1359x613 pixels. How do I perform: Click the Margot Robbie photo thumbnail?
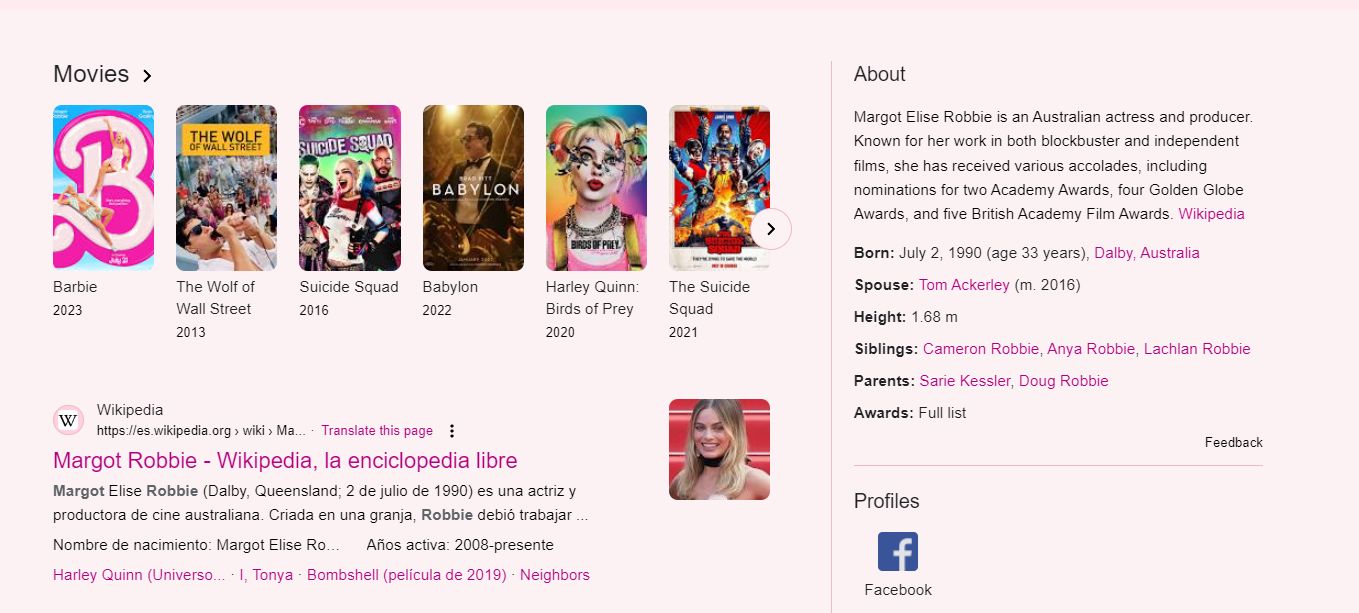click(x=719, y=449)
